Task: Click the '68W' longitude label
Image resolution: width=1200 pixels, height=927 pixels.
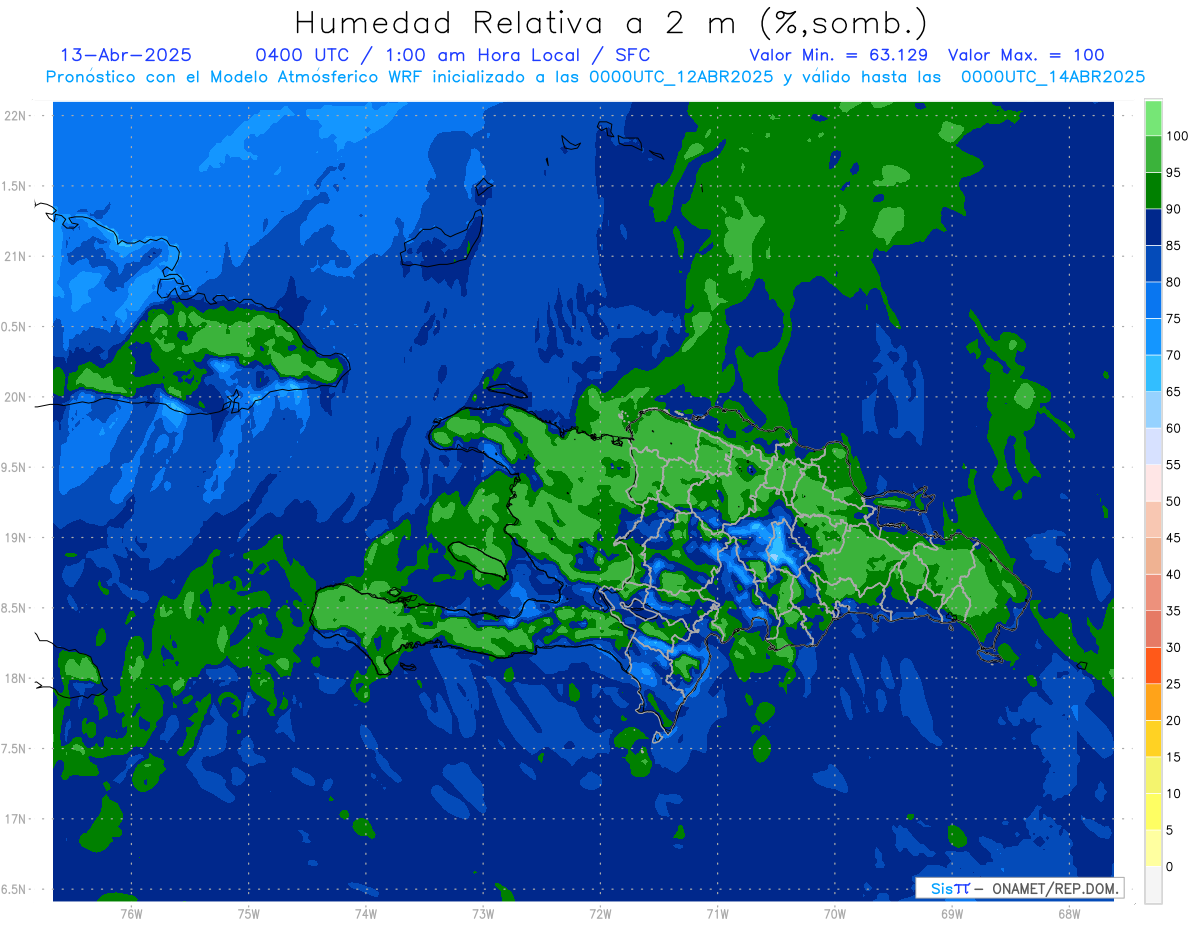Action: [x=1069, y=914]
